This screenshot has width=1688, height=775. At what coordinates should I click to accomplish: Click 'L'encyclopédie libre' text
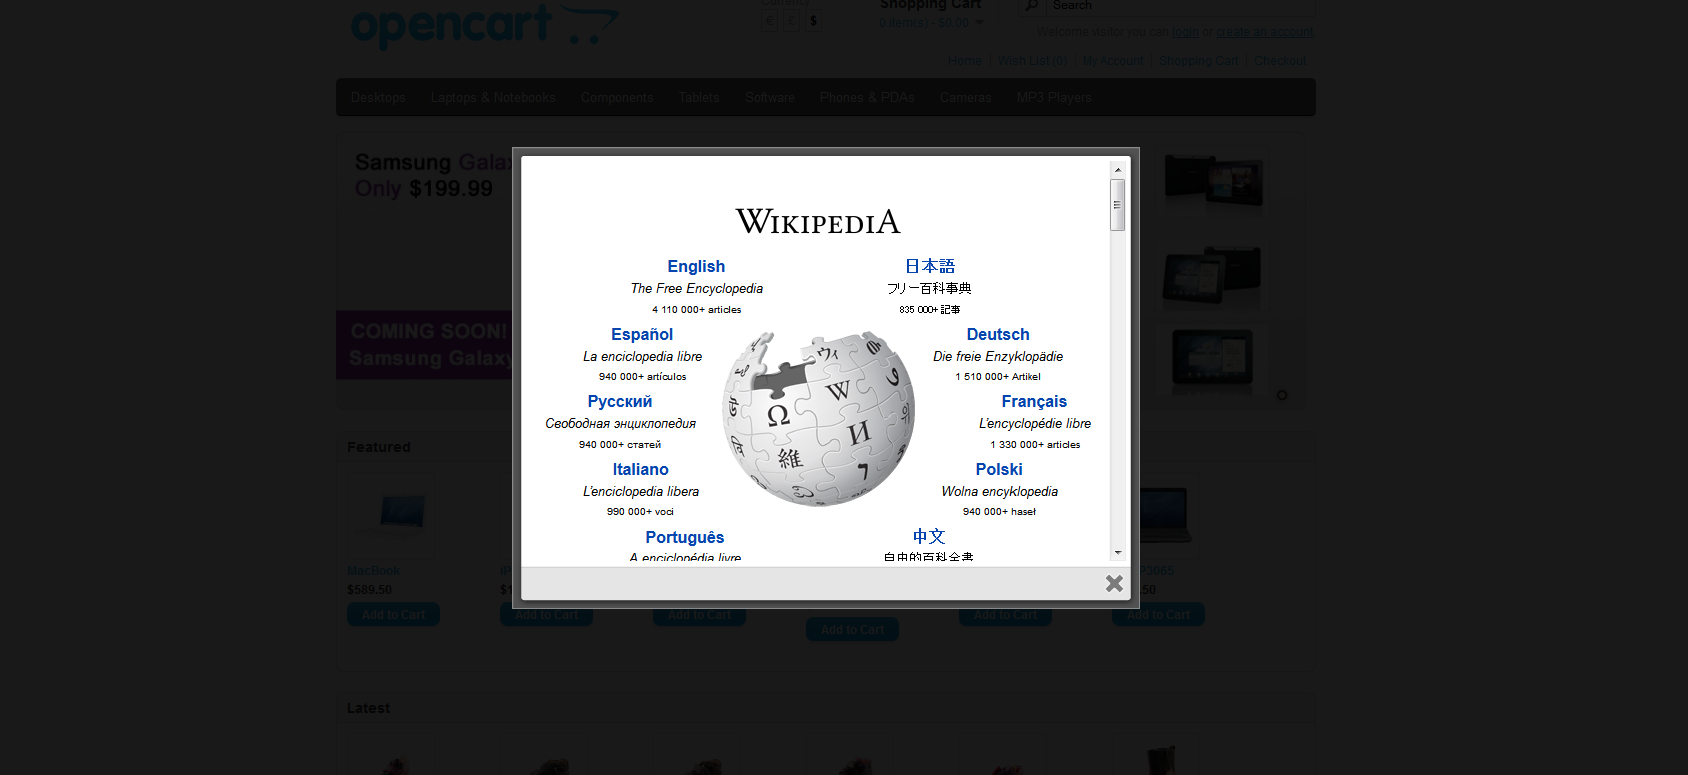pyautogui.click(x=1034, y=423)
